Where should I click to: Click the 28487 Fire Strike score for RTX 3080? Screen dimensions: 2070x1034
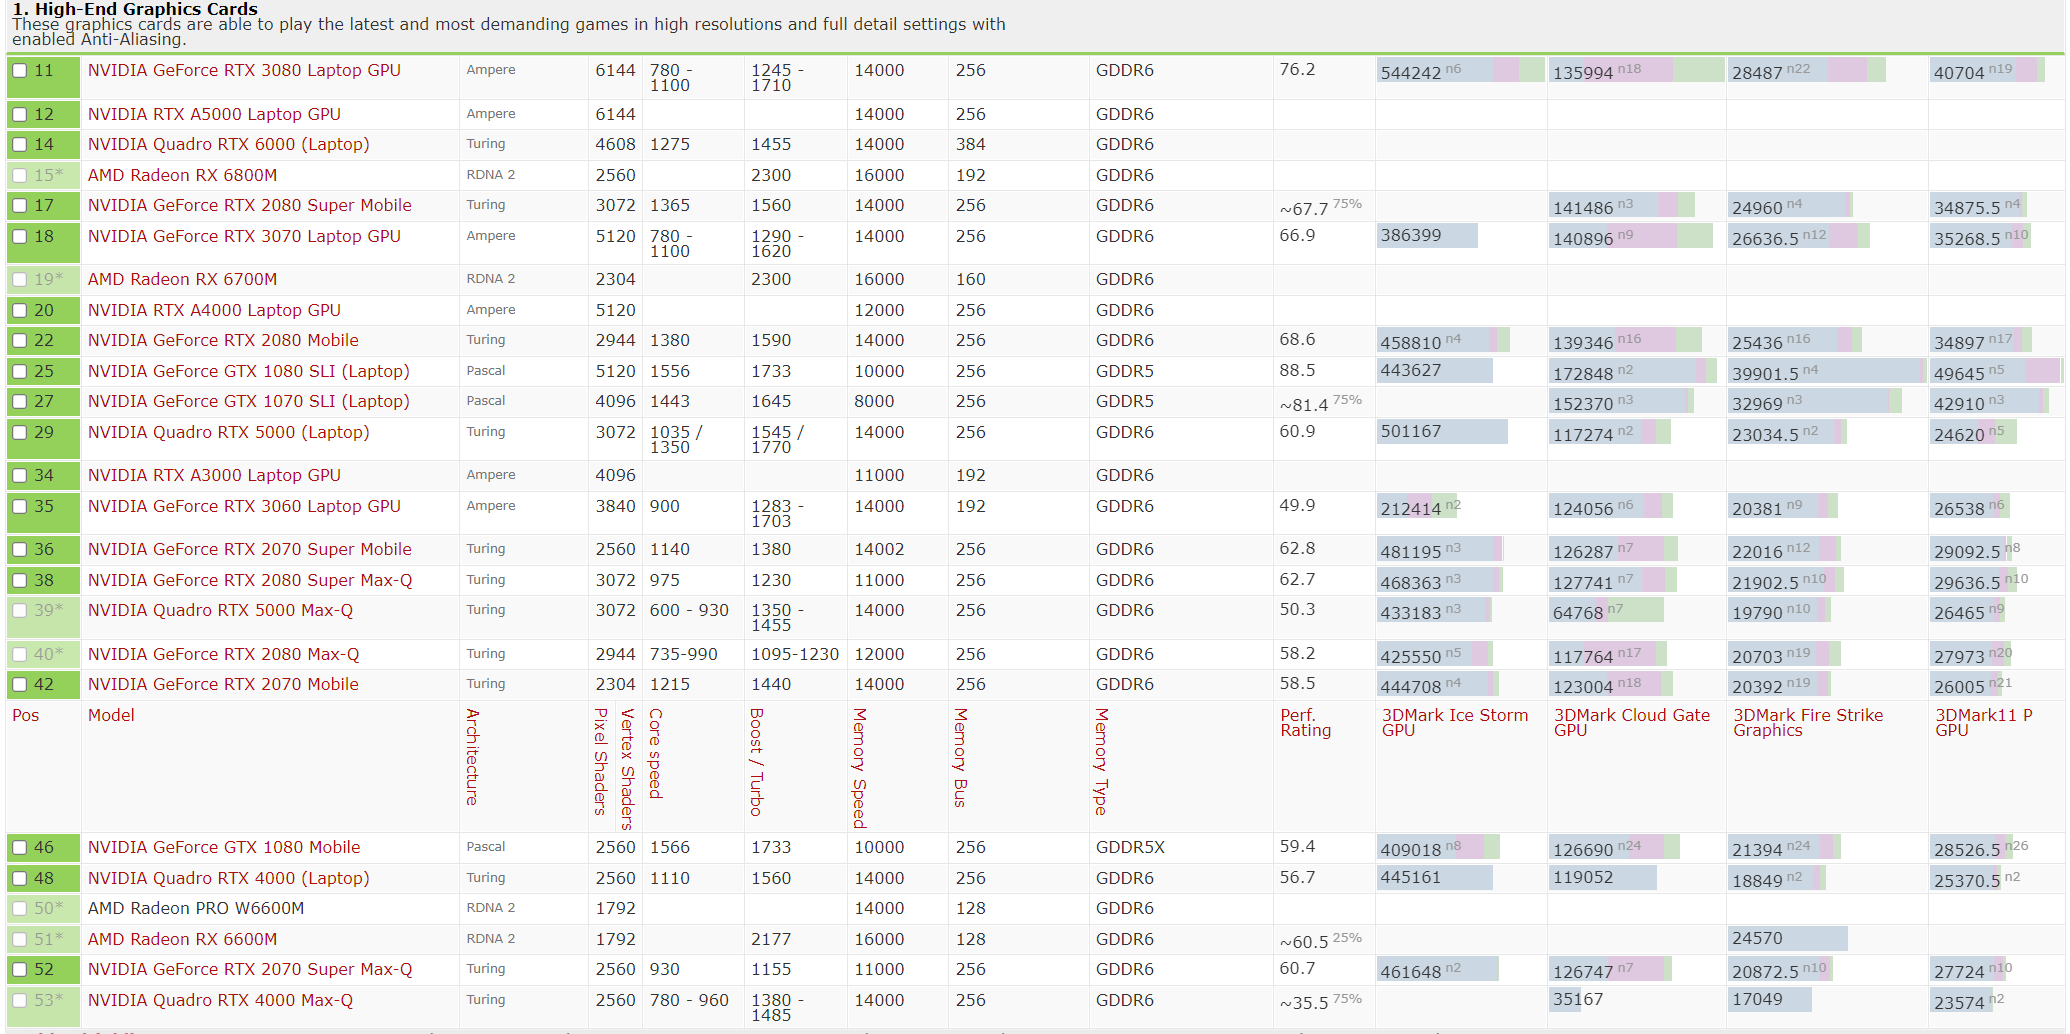1807,71
